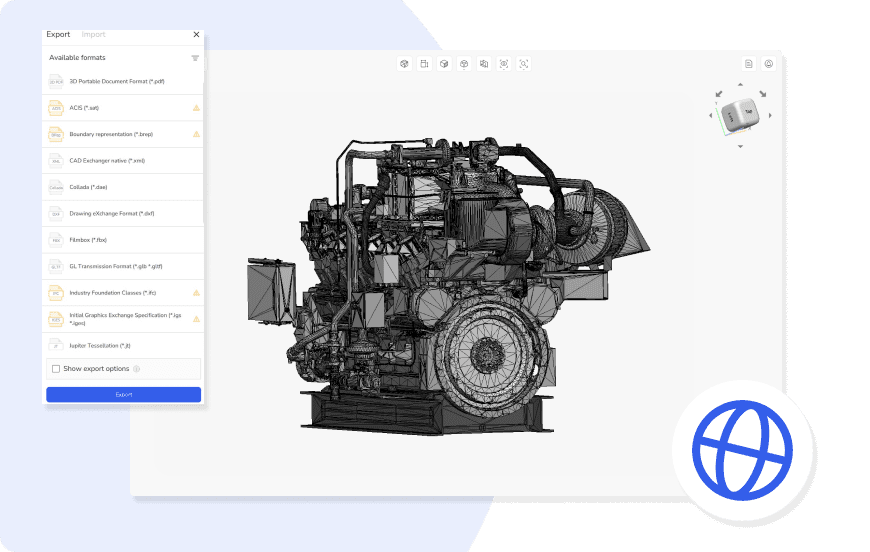Open the export options info icon
Viewport: 870px width, 552px height.
coord(136,369)
